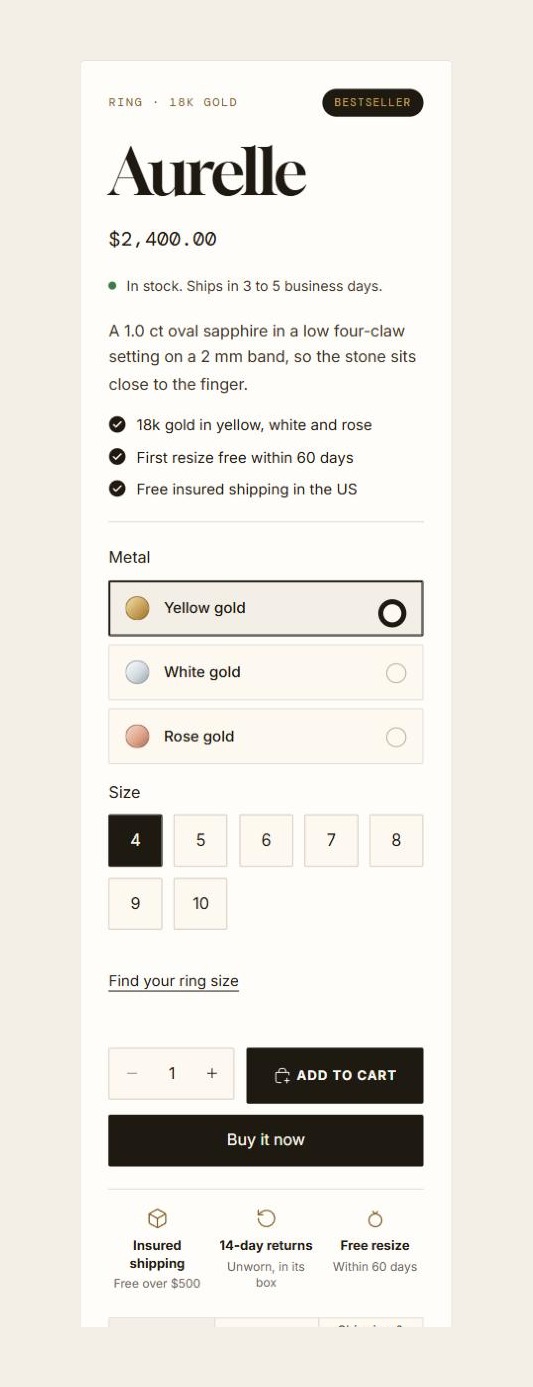
Task: Click the minus quantity icon
Action: click(132, 1073)
